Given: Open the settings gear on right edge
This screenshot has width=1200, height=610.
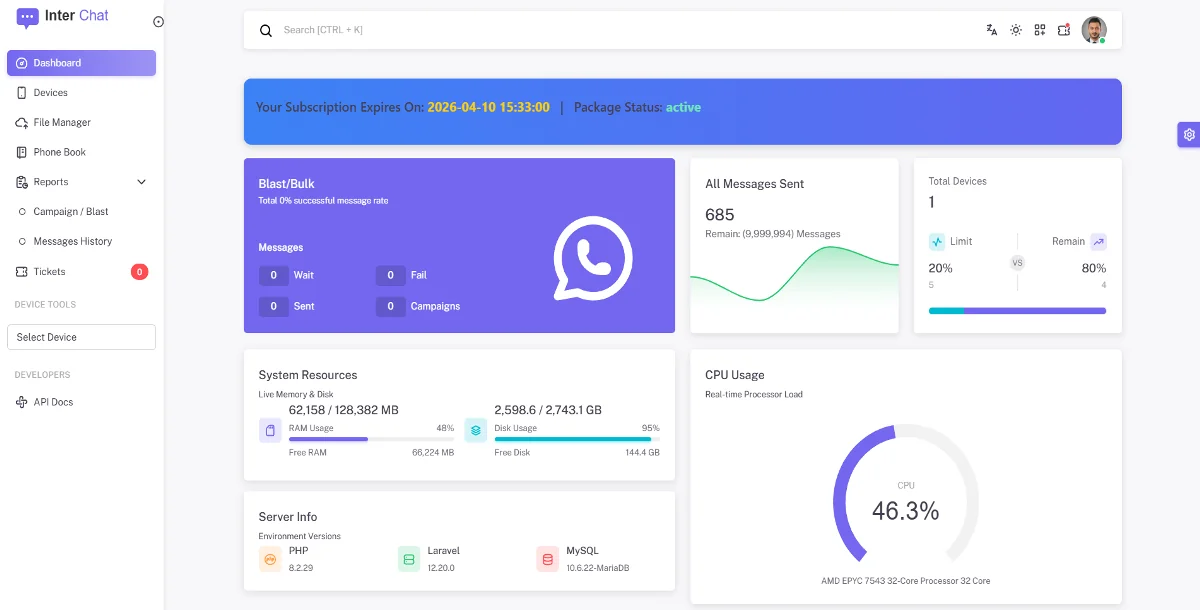Looking at the screenshot, I should 1188,135.
